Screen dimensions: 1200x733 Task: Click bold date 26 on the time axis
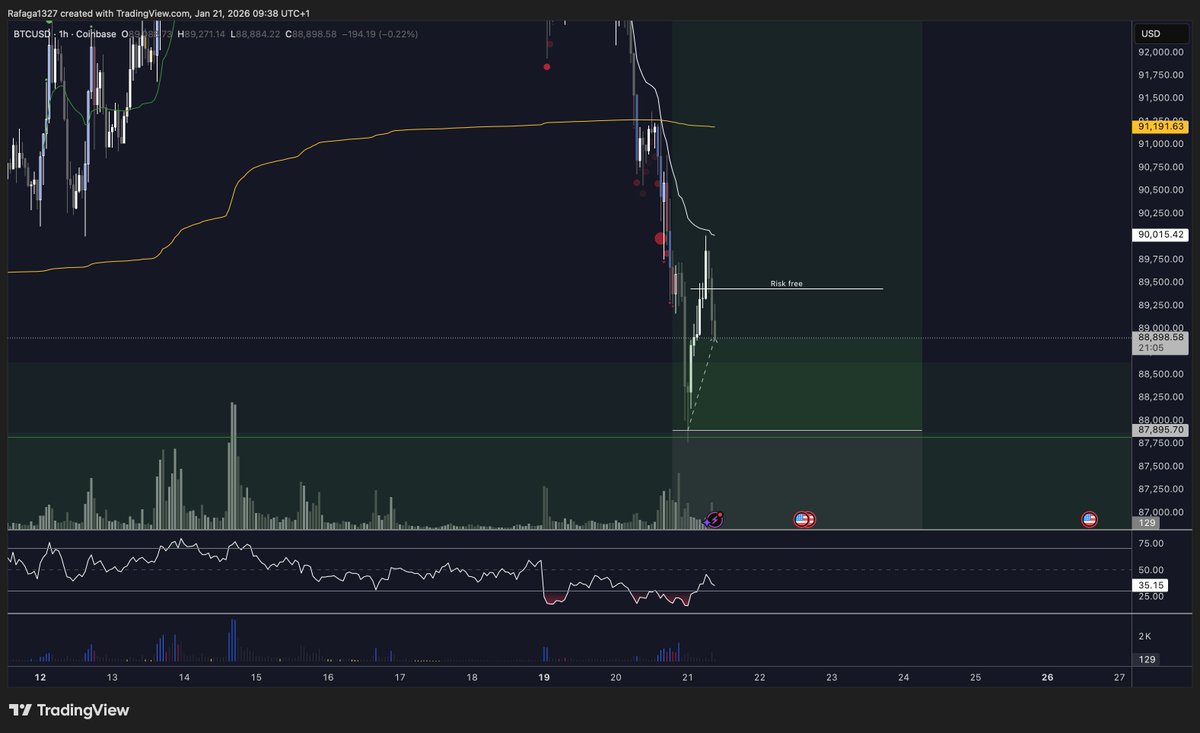[1048, 678]
